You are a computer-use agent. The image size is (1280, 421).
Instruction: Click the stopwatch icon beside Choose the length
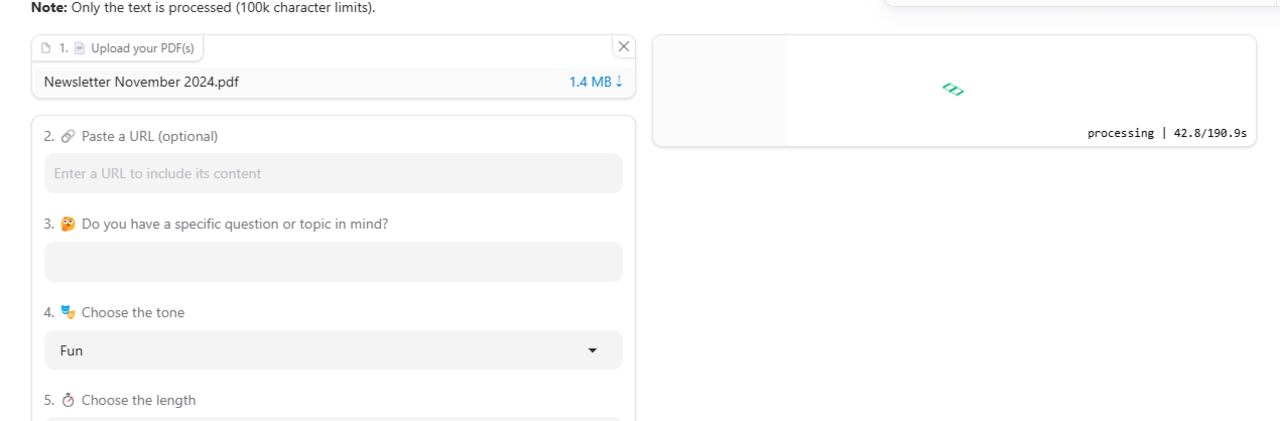coord(68,400)
